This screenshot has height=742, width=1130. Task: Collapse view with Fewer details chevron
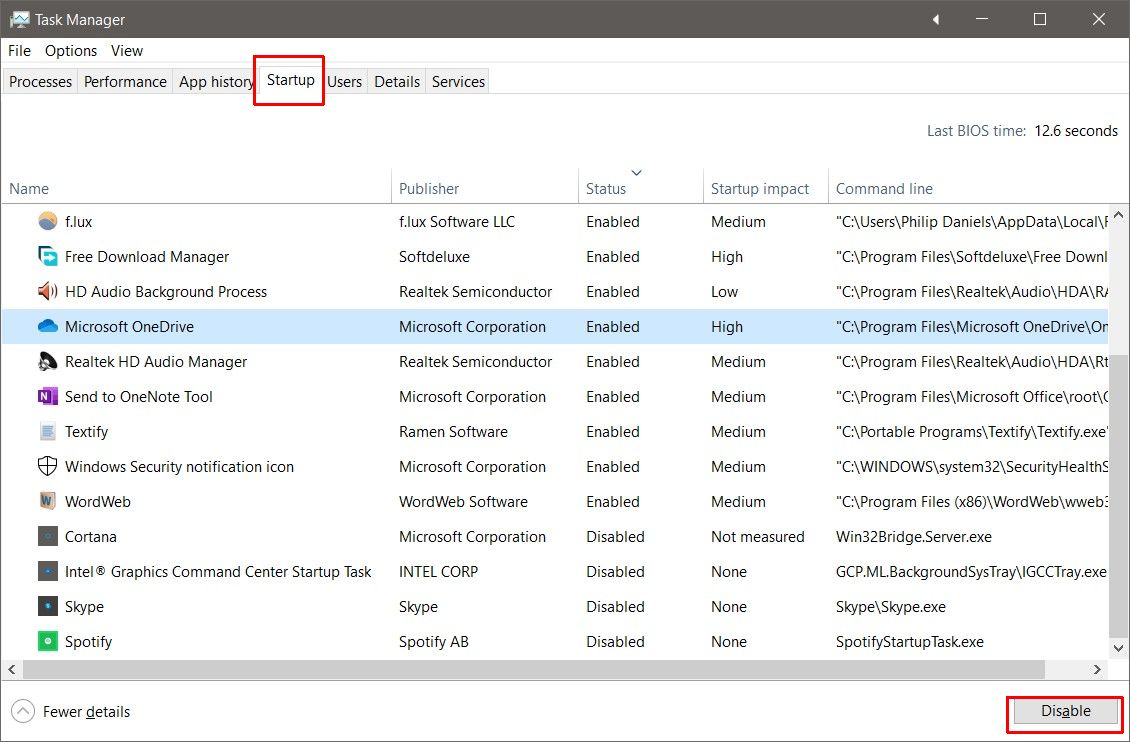23,712
